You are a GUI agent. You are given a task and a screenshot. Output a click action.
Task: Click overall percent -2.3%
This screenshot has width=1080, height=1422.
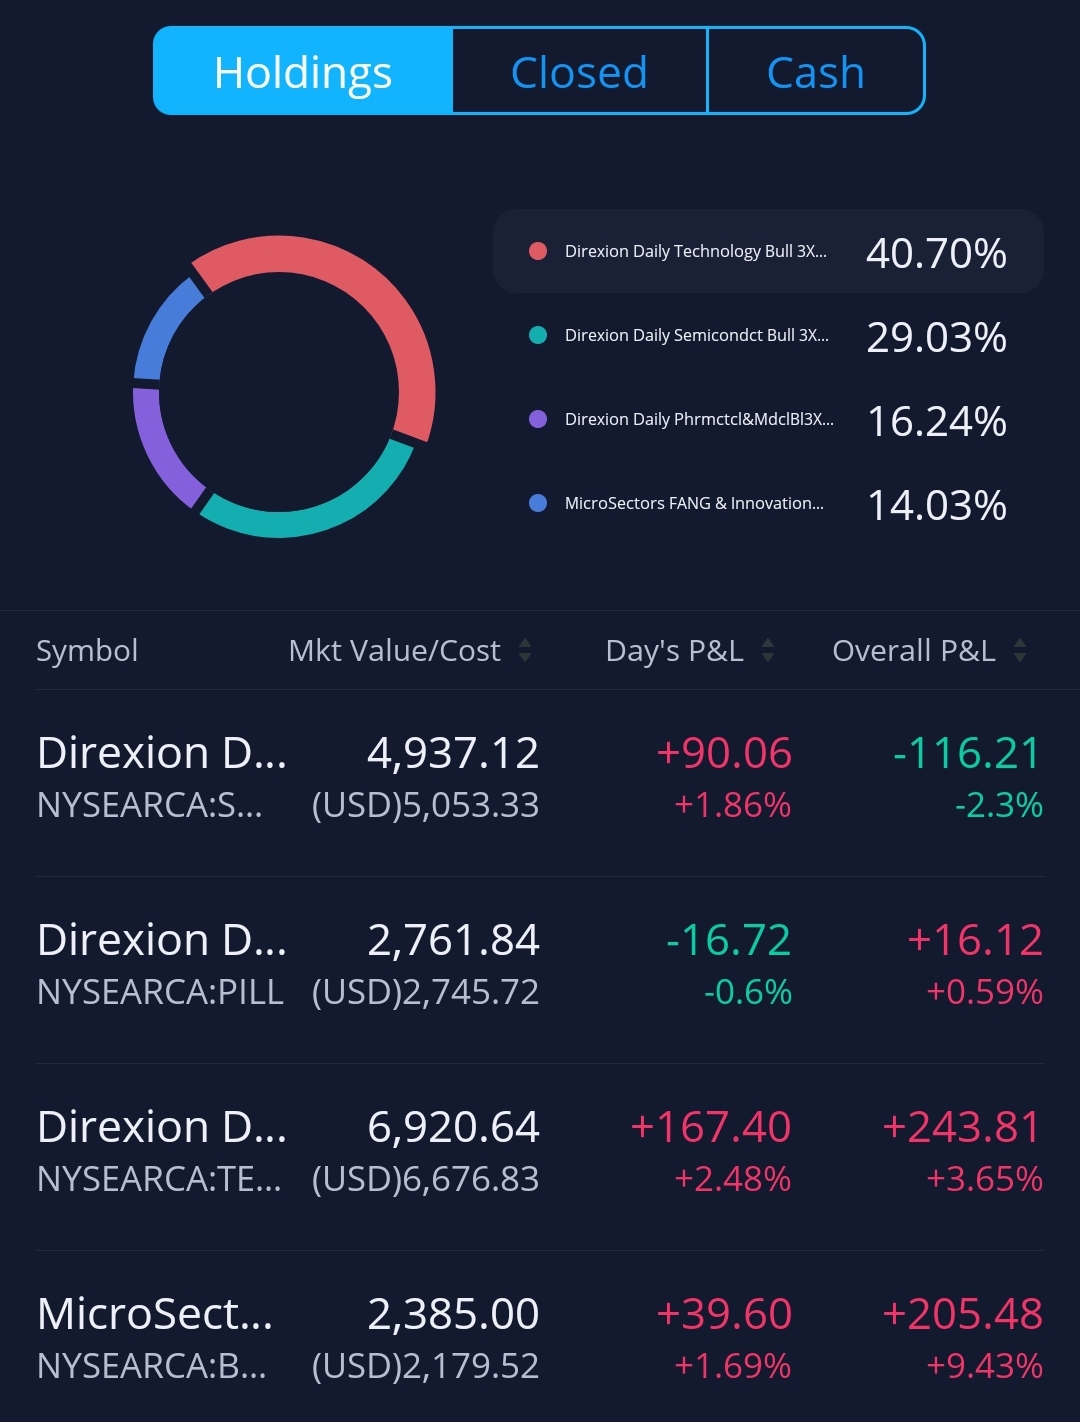pyautogui.click(x=998, y=805)
